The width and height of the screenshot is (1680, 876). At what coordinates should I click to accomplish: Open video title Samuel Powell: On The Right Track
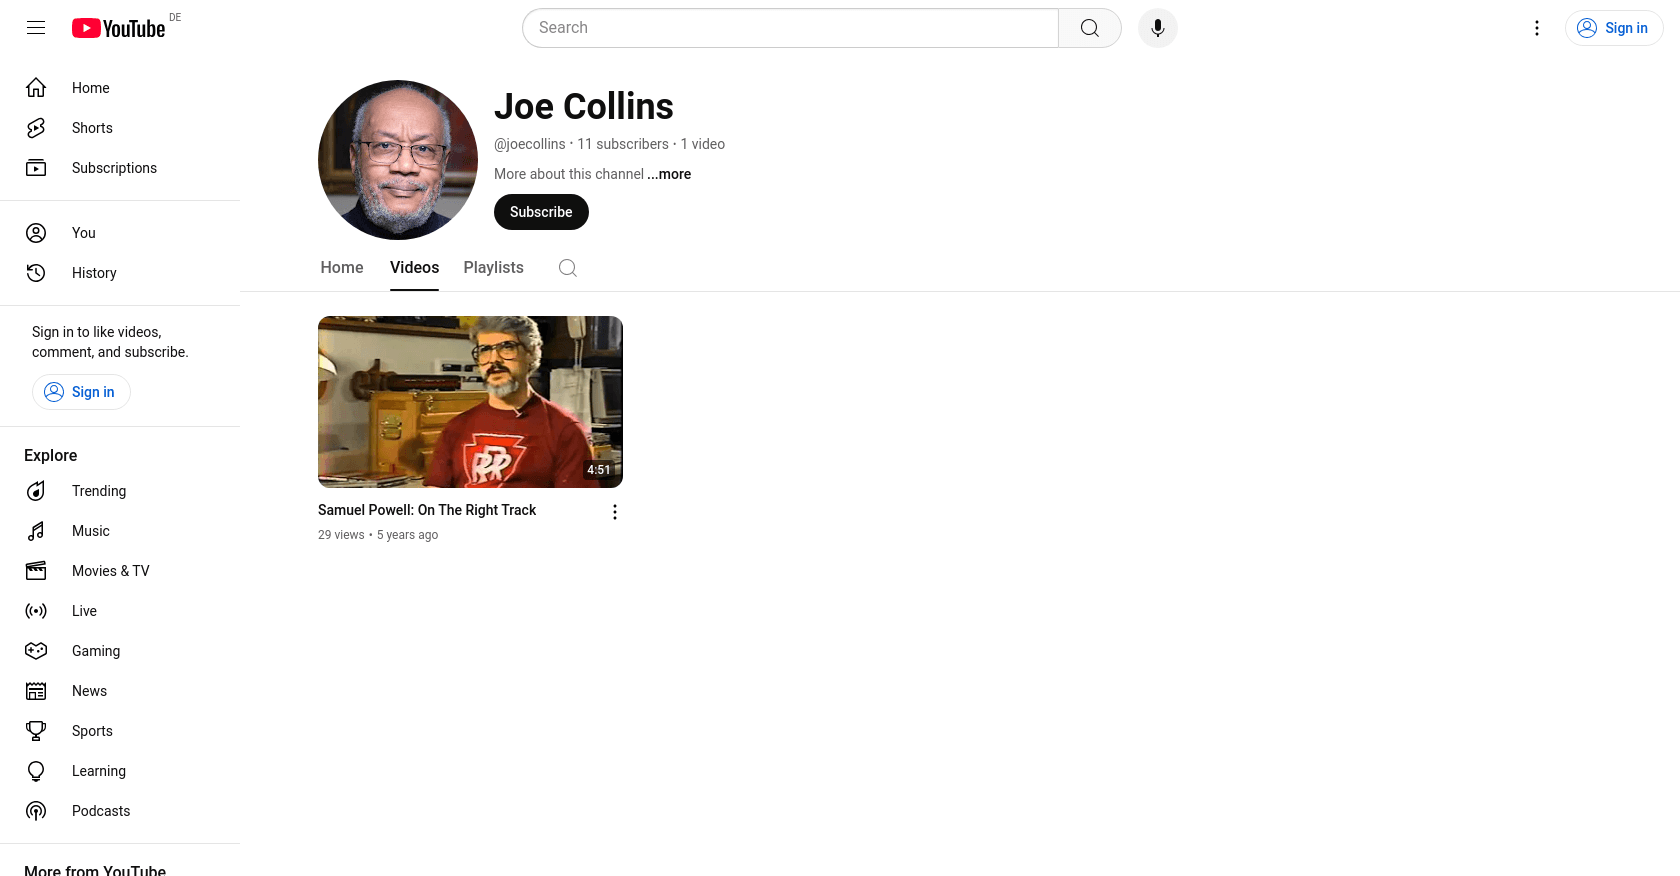coord(427,510)
